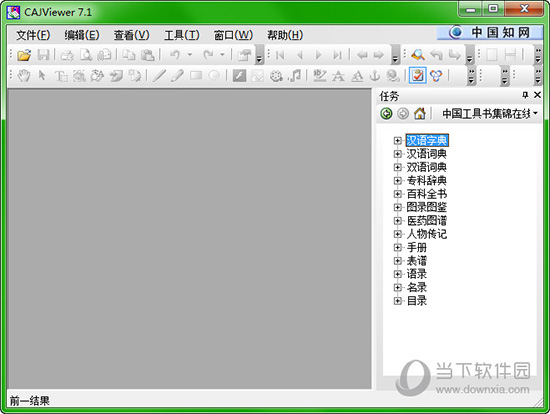550x414 pixels.
Task: Select the ellipse annotation tool
Action: coord(214,75)
